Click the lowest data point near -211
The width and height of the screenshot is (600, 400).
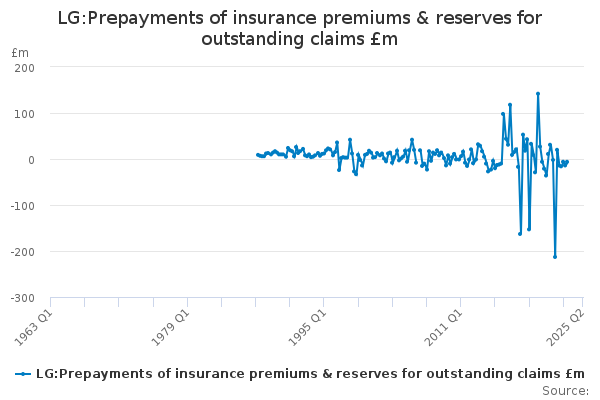[x=555, y=257]
